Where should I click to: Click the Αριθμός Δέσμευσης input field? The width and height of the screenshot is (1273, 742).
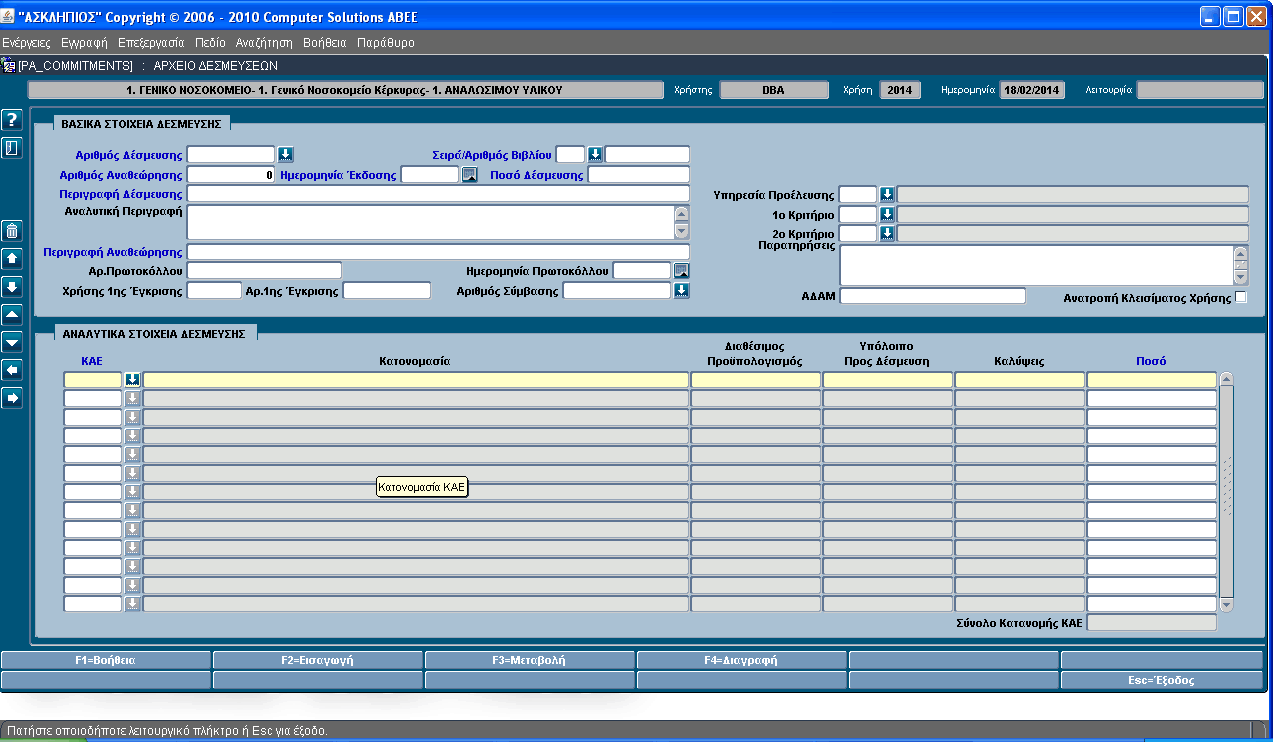pos(231,154)
